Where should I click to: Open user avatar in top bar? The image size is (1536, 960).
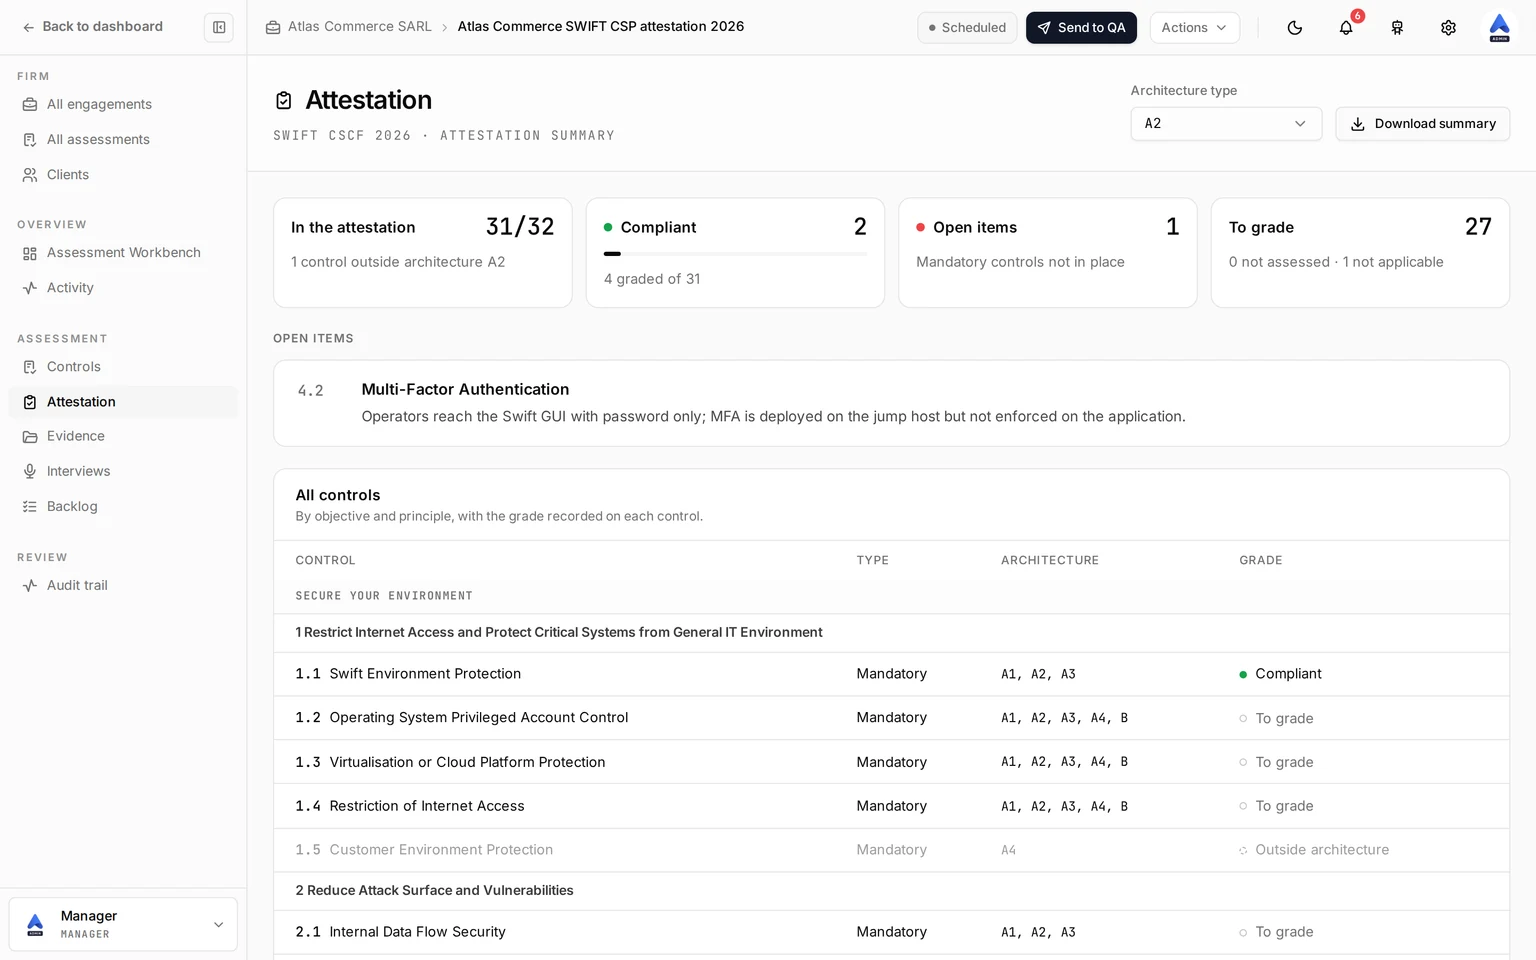[x=1499, y=28]
